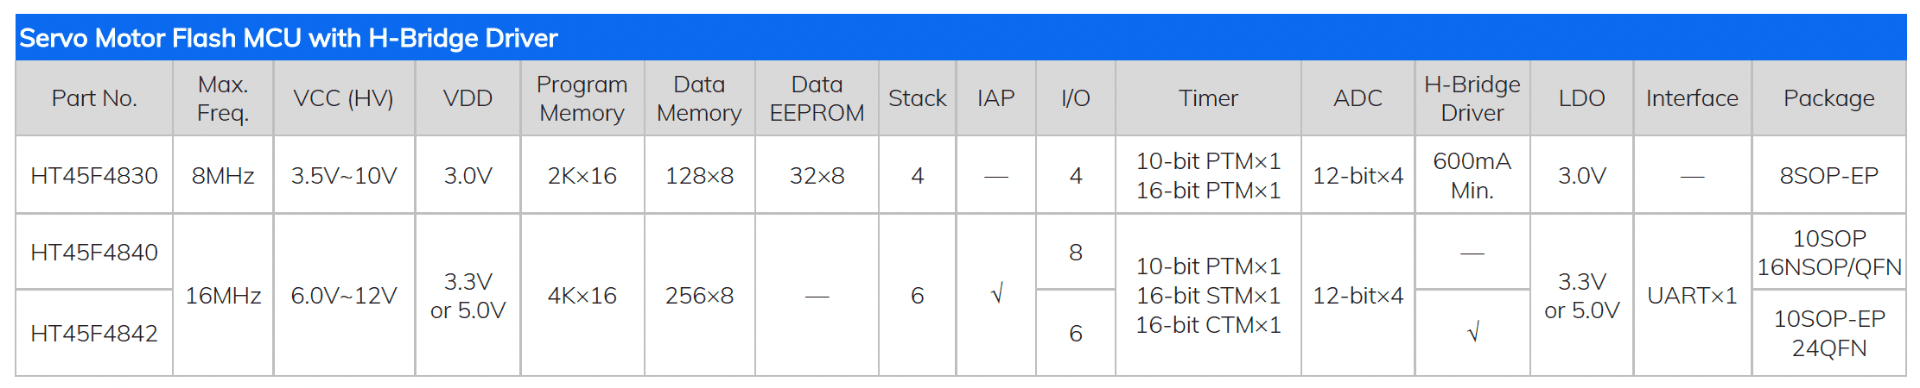The width and height of the screenshot is (1920, 388).
Task: Click the HT45F4830 part number
Action: [94, 176]
